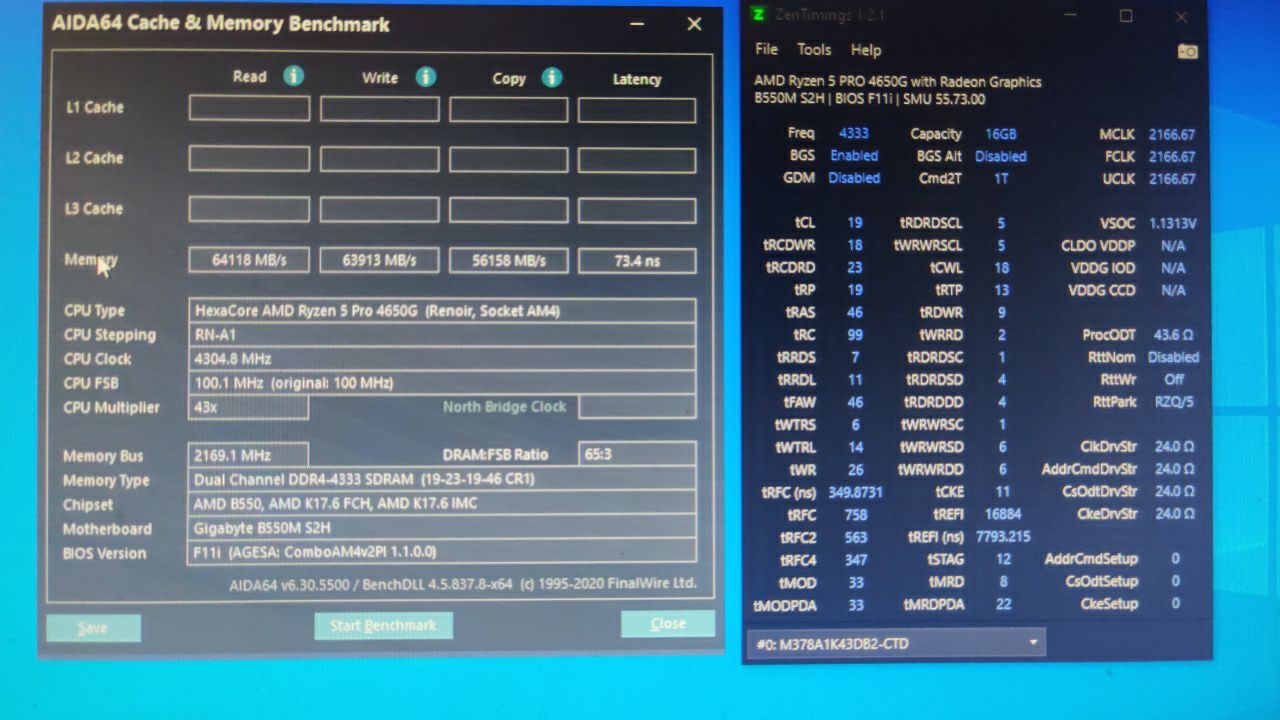
Task: Click the L1 Cache Latency result field
Action: coord(637,110)
